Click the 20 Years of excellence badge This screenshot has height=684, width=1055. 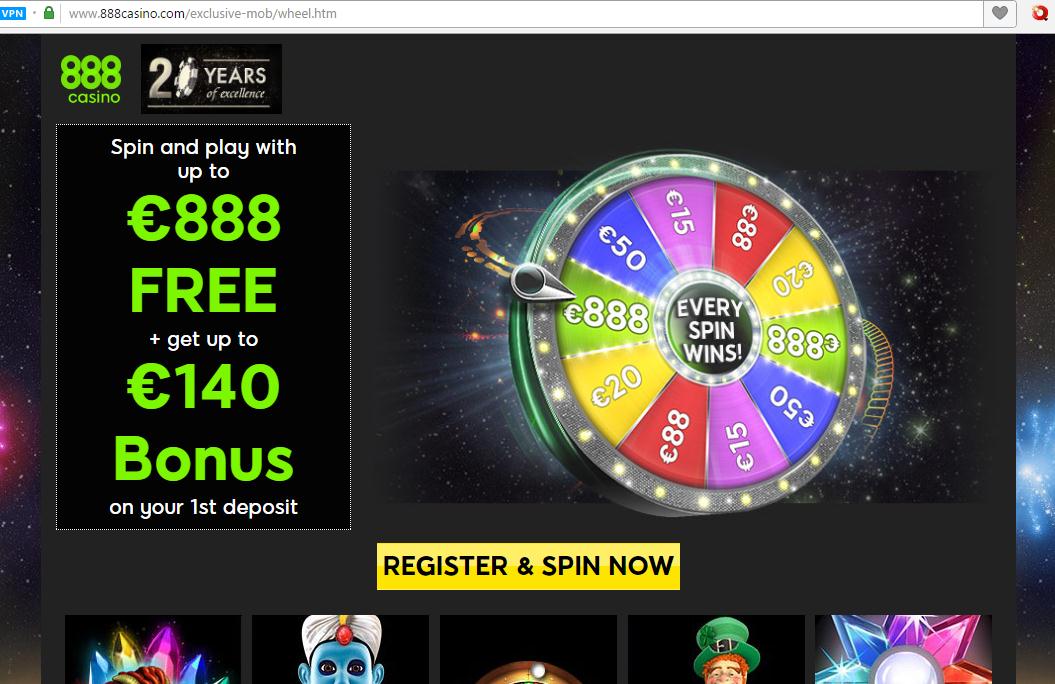point(211,79)
